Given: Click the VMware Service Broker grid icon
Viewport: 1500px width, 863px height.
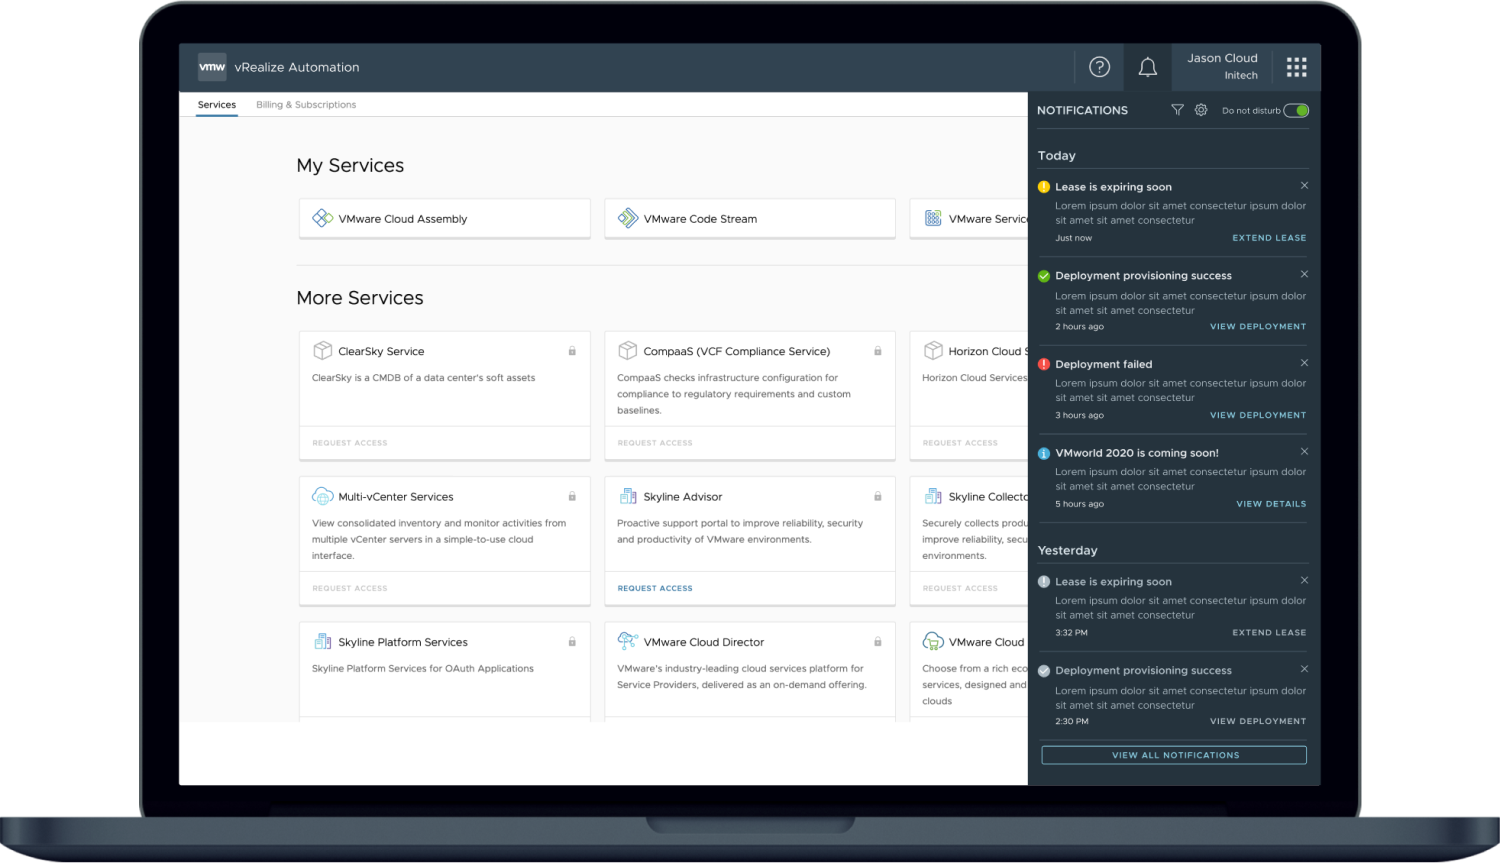Looking at the screenshot, I should [933, 218].
